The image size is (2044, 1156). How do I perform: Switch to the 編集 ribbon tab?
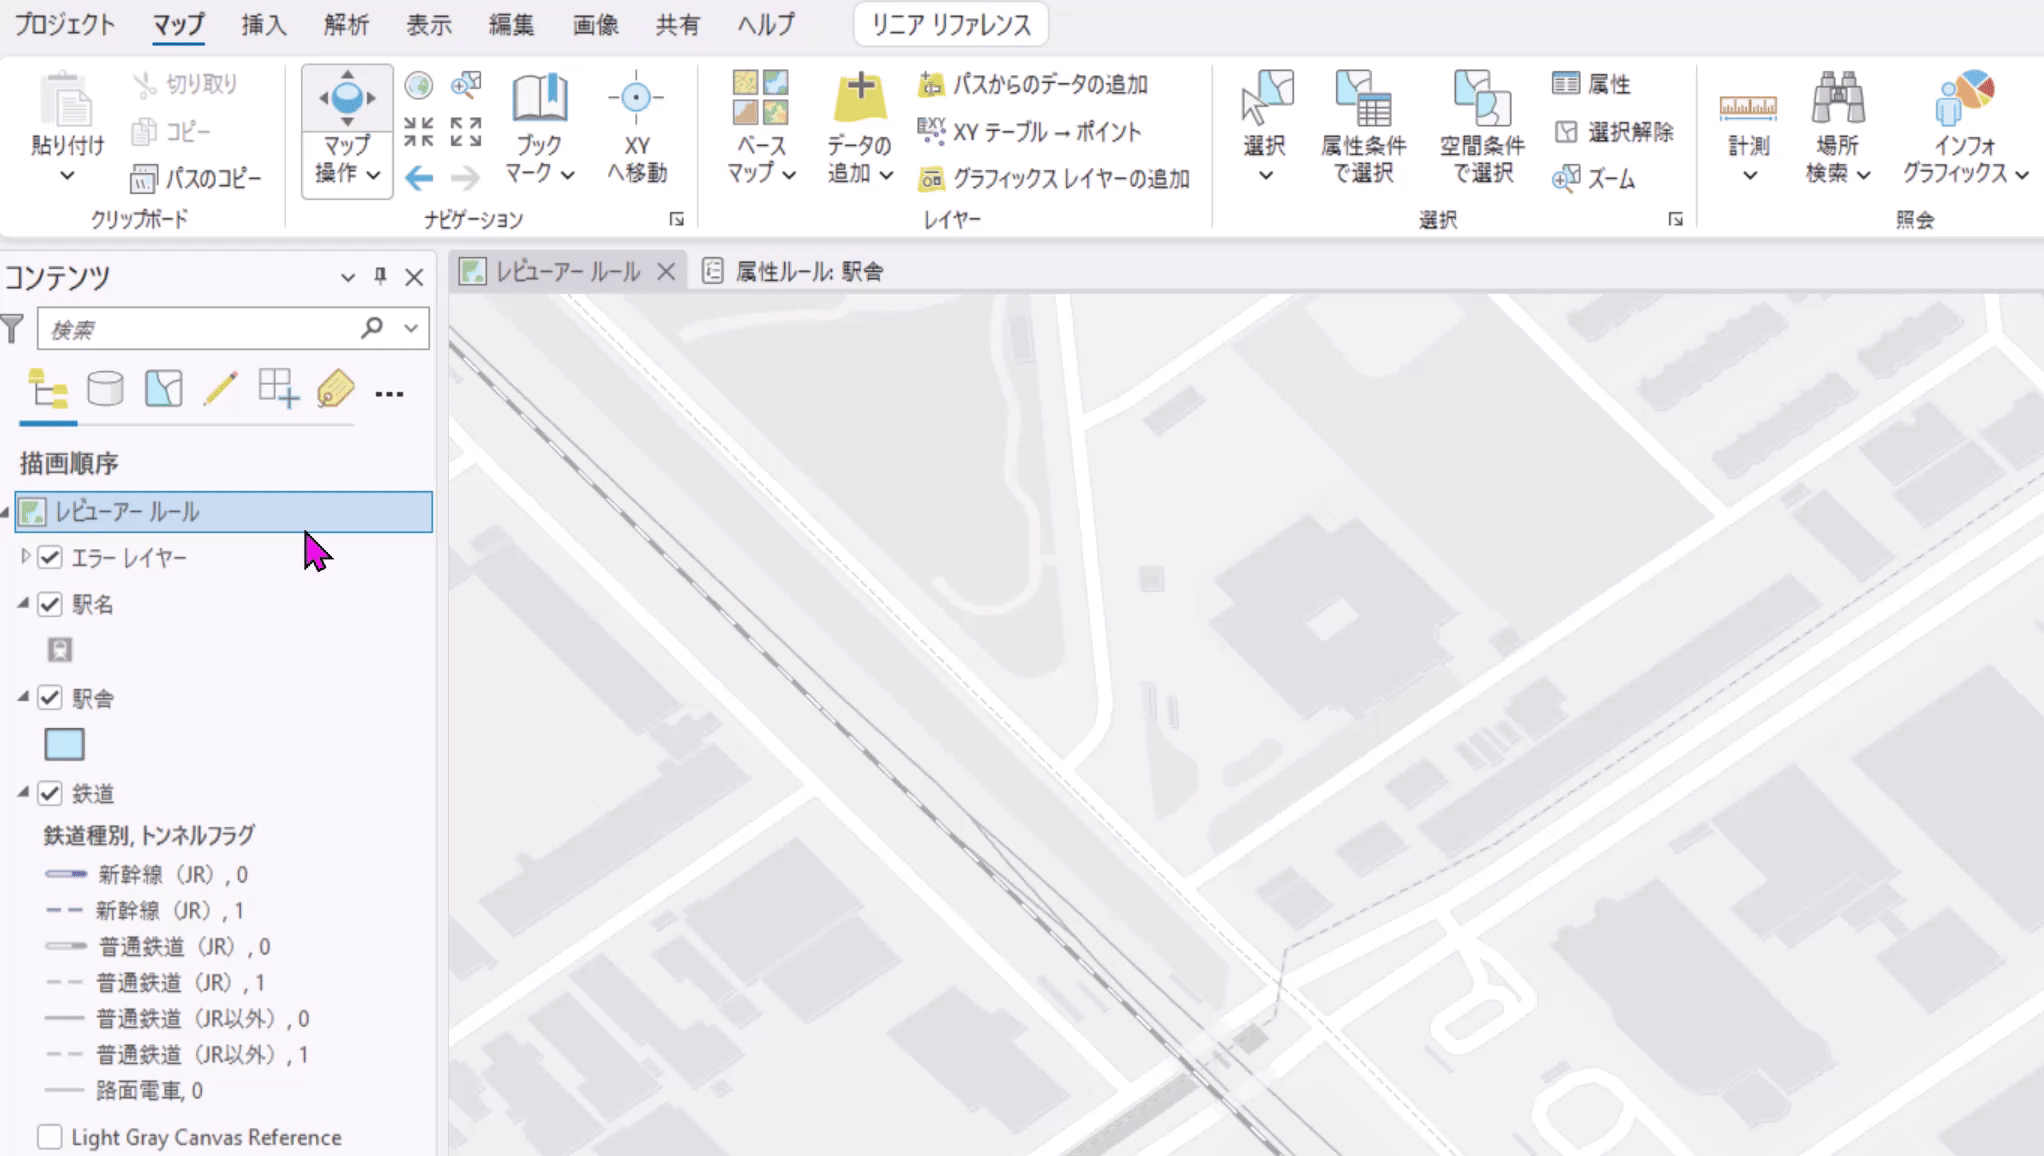511,24
